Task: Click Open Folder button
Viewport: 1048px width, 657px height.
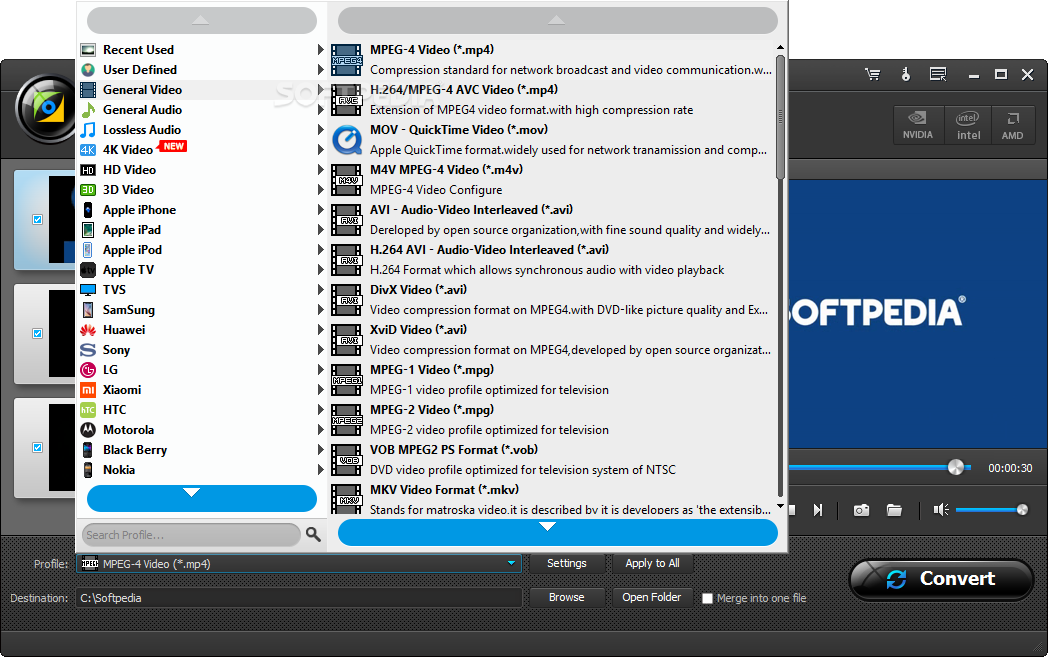Action: coord(652,598)
